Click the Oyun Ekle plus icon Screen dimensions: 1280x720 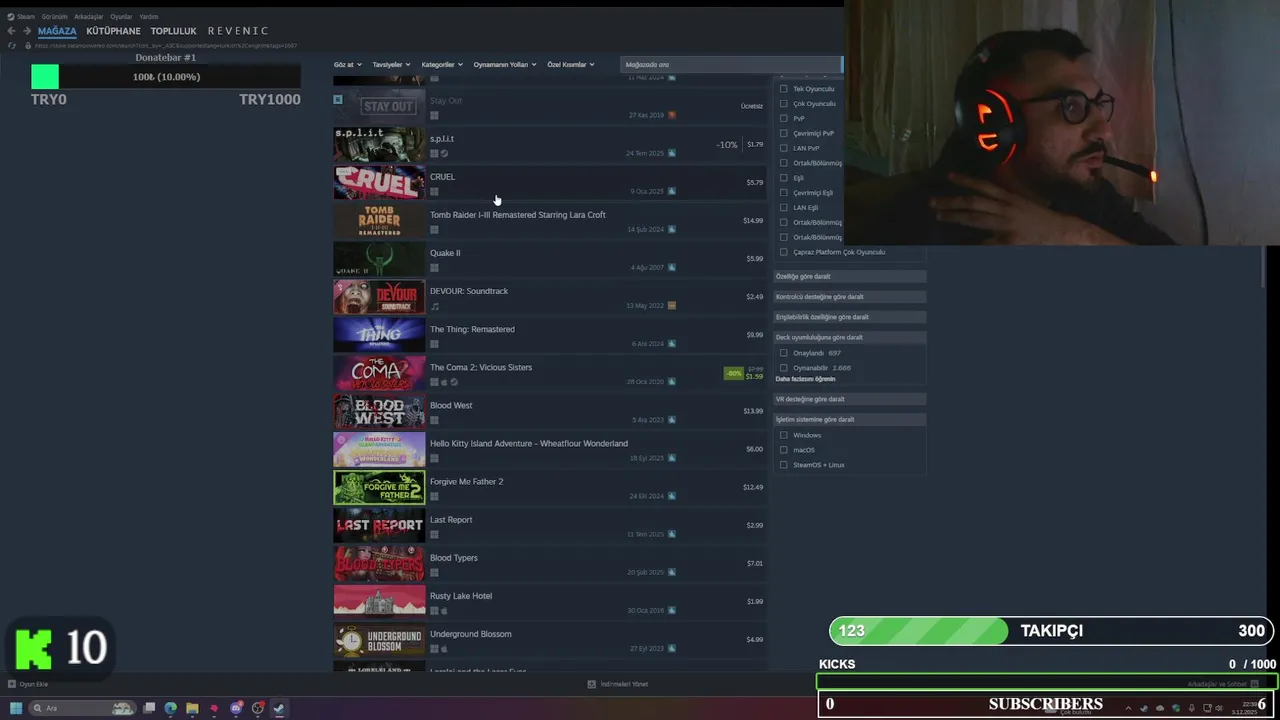tap(12, 684)
